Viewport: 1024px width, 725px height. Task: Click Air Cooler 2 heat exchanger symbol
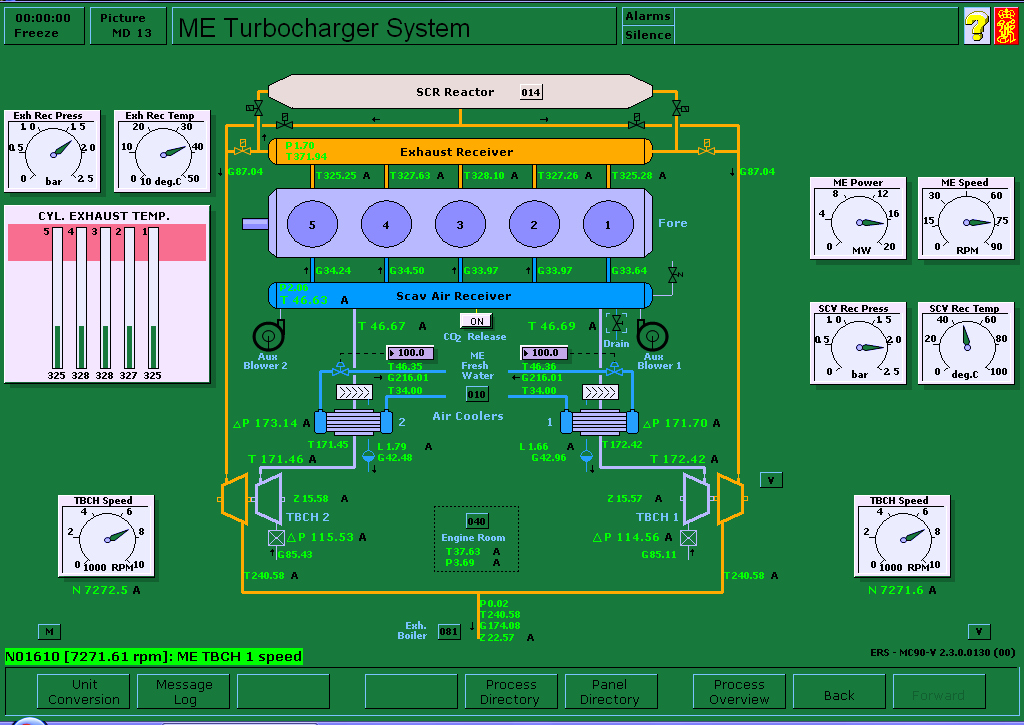click(x=353, y=422)
